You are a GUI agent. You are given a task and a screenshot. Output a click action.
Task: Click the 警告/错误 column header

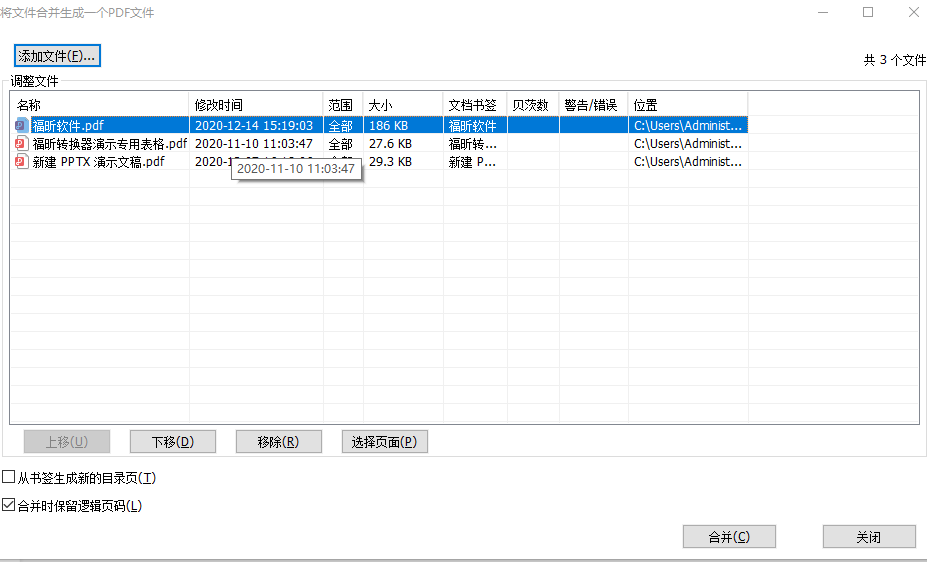(x=594, y=105)
